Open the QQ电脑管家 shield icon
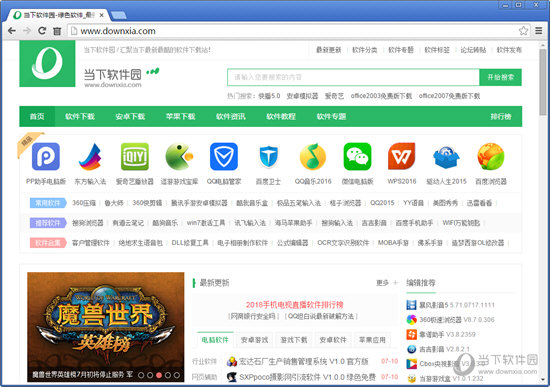 [x=224, y=156]
